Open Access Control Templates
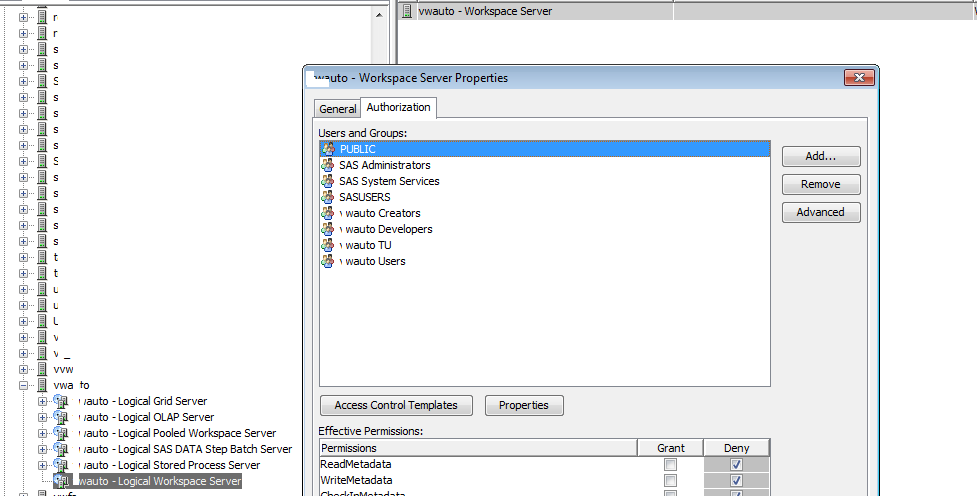977x496 pixels. pos(396,405)
